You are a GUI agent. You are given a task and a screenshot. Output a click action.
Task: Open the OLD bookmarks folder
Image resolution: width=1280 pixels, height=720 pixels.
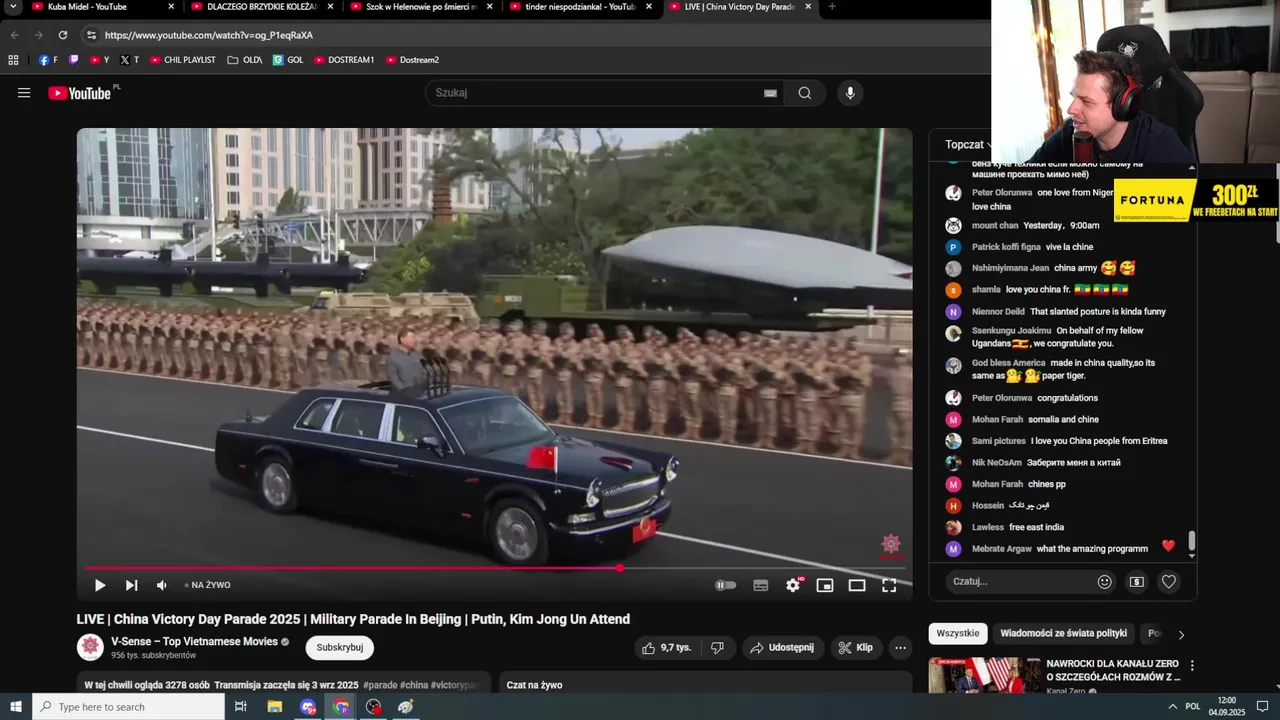pos(245,60)
